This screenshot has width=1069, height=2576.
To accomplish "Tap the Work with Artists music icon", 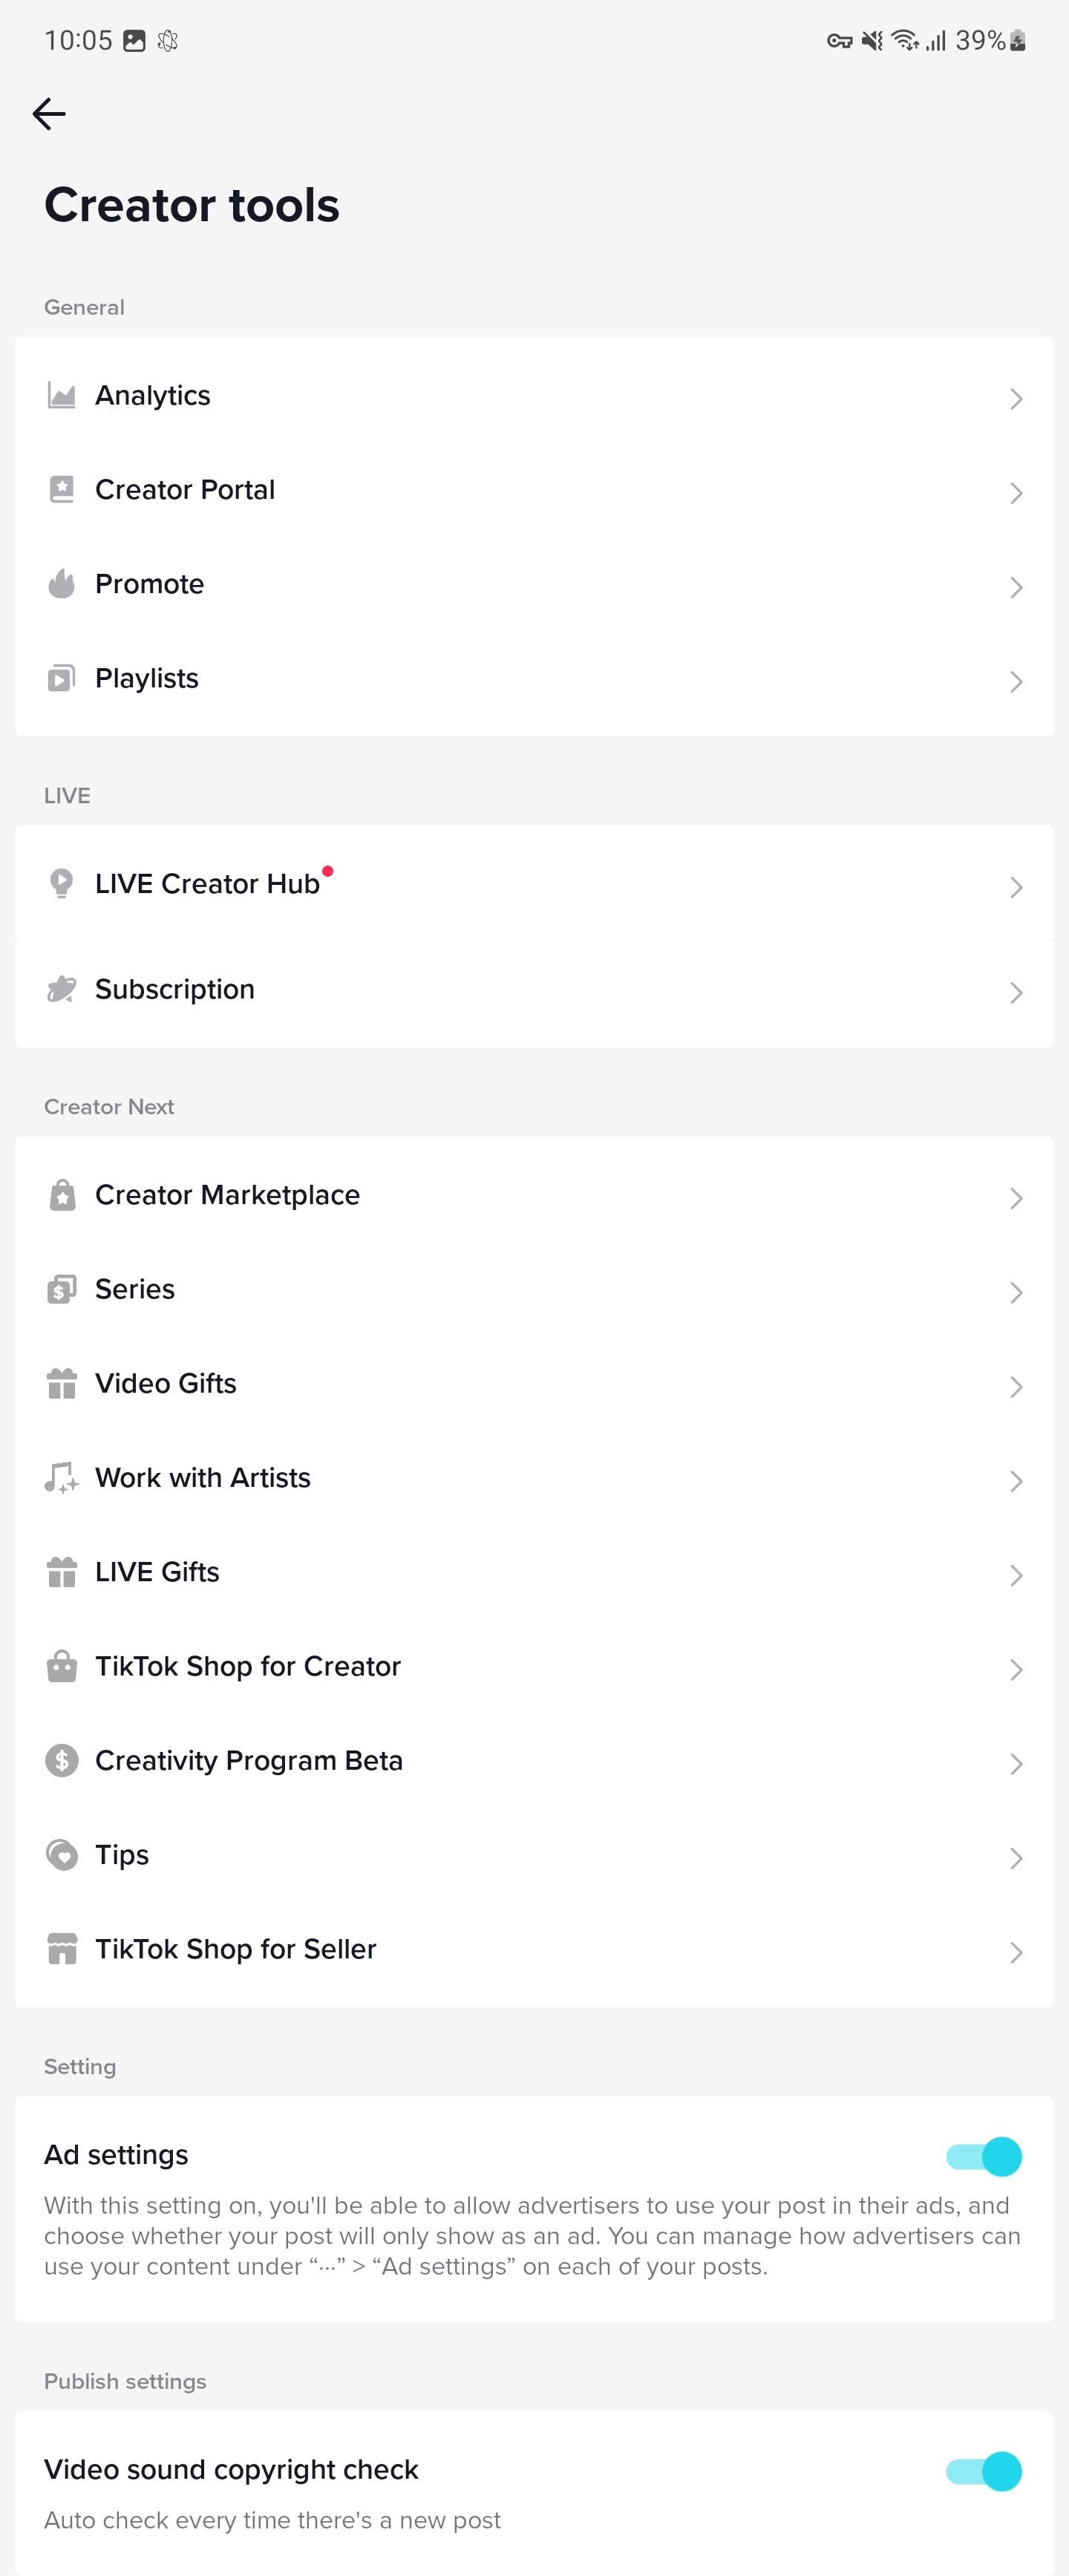I will coord(62,1478).
